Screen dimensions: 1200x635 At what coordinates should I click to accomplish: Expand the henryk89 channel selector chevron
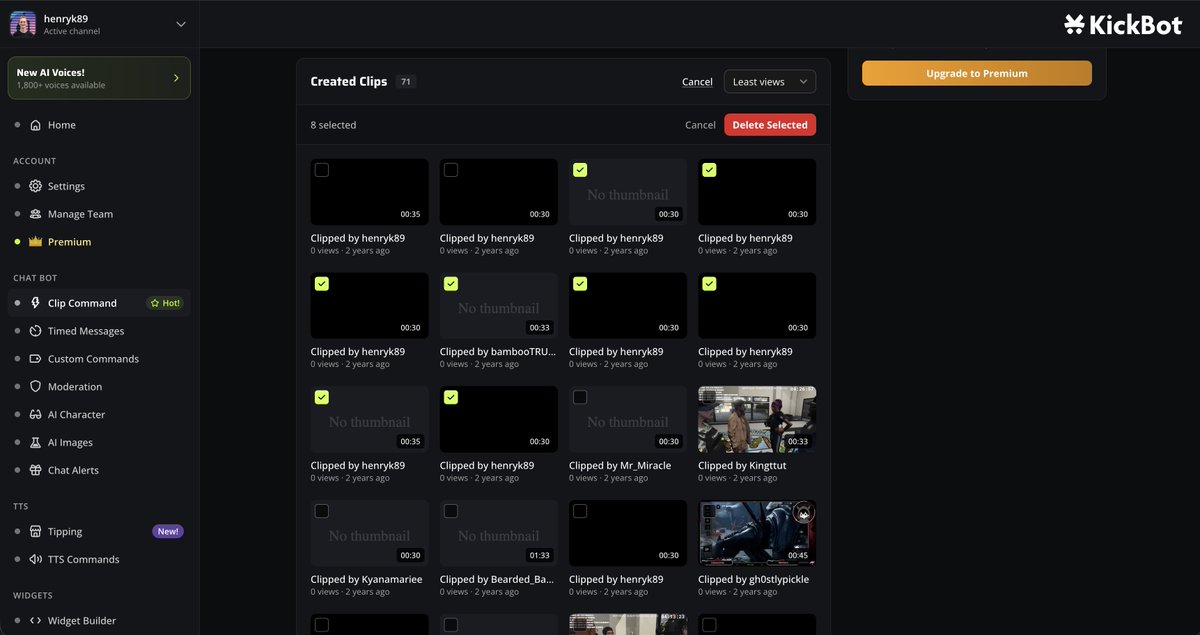[x=181, y=24]
